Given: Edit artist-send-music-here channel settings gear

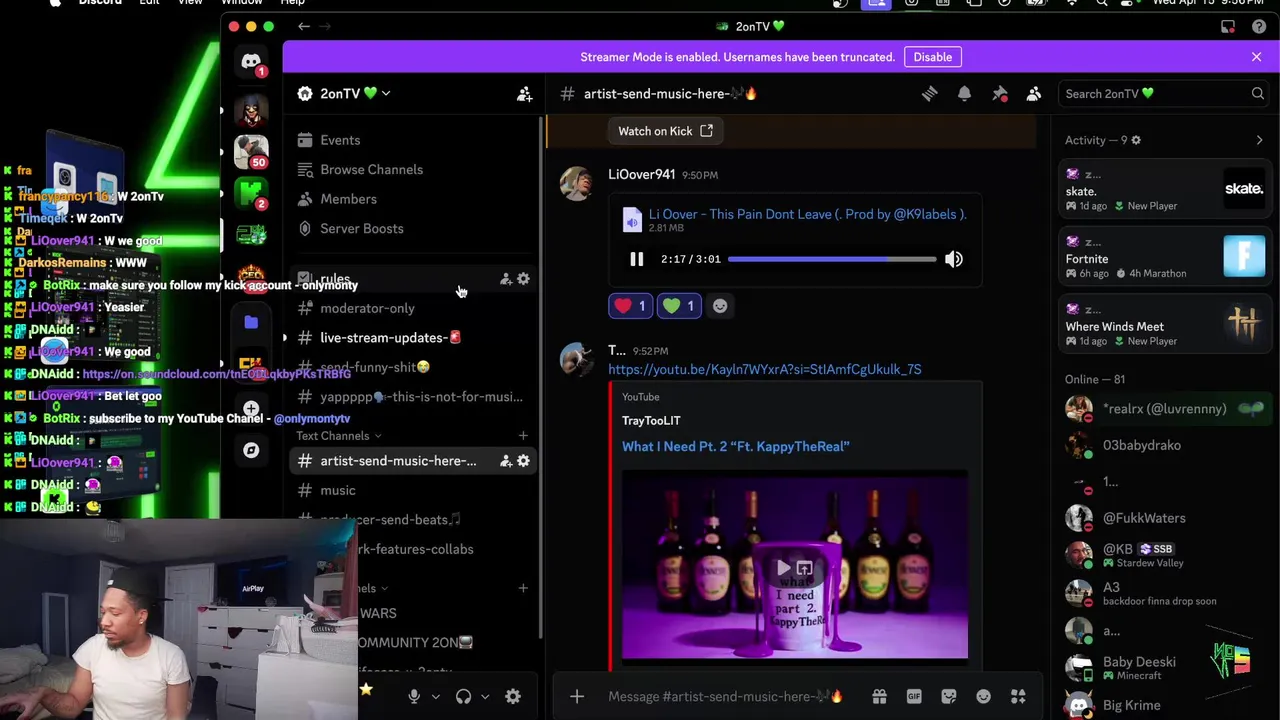Looking at the screenshot, I should (523, 461).
